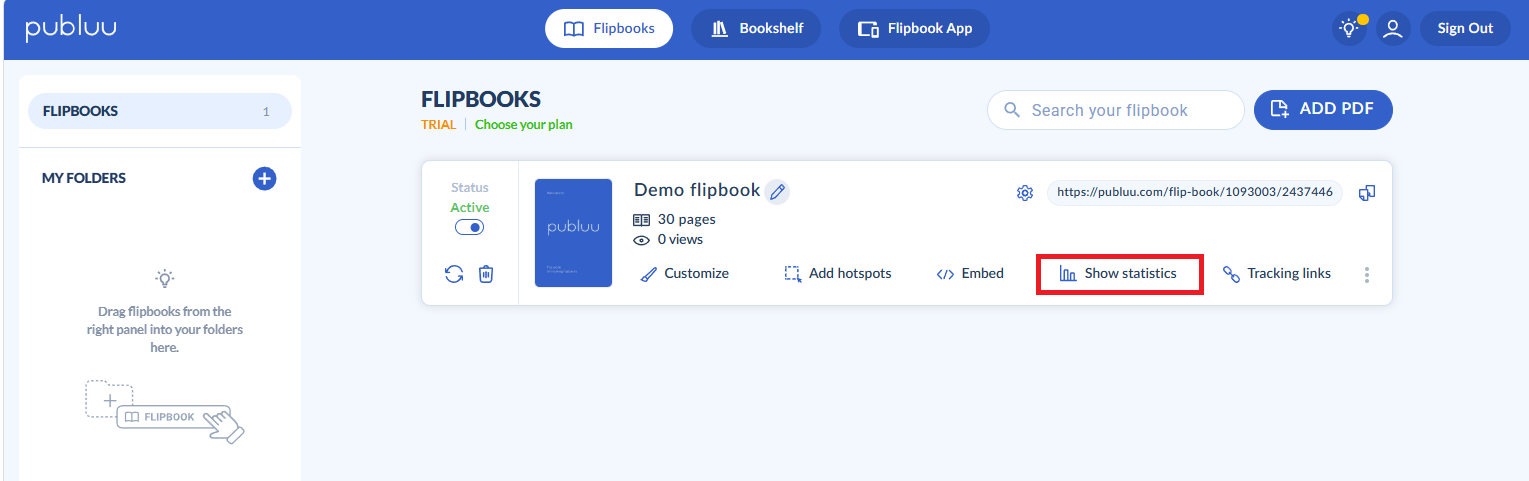Click the refresh flipbook icon
Image resolution: width=1529 pixels, height=481 pixels.
click(x=454, y=274)
